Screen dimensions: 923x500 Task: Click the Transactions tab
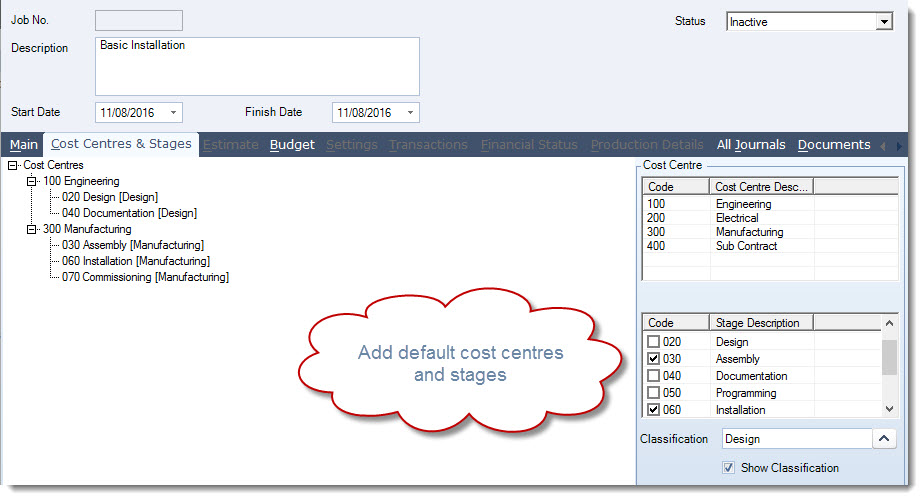(428, 145)
